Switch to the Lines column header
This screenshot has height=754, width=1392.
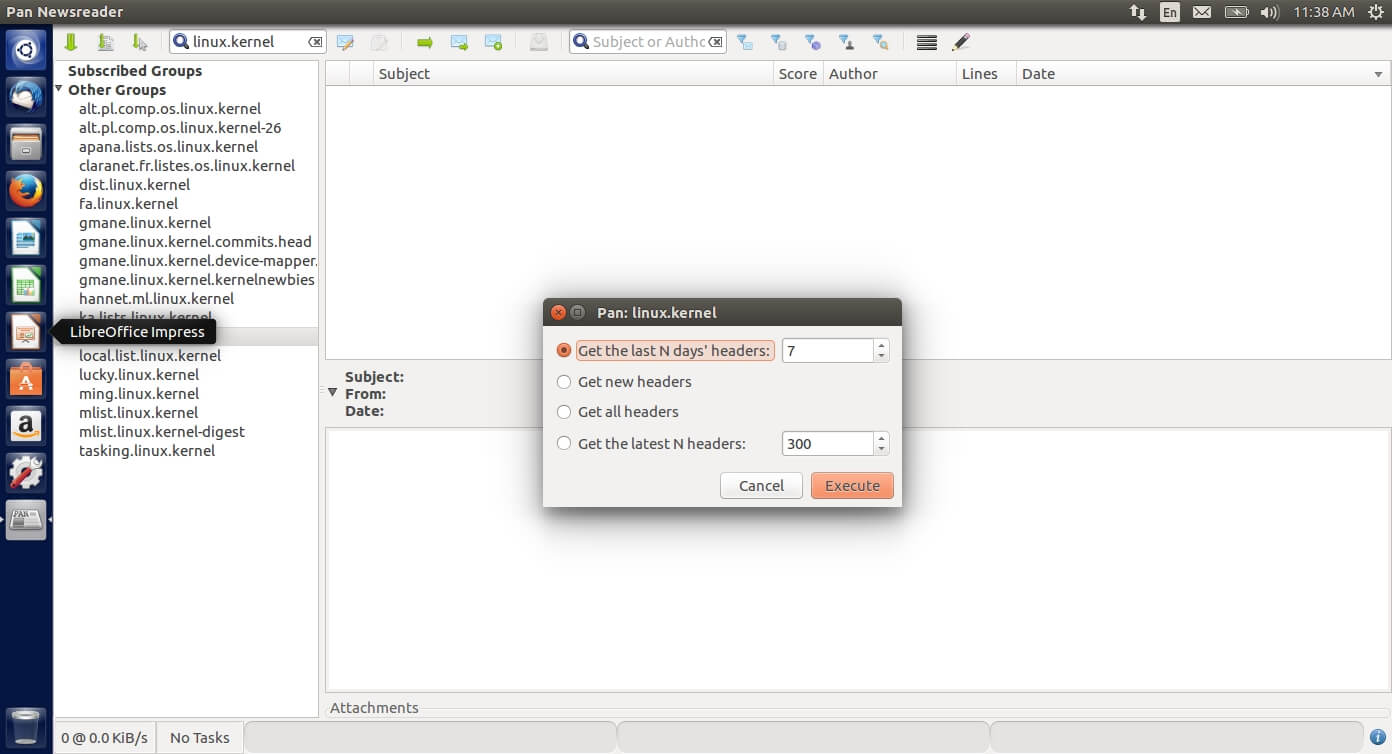(x=981, y=73)
